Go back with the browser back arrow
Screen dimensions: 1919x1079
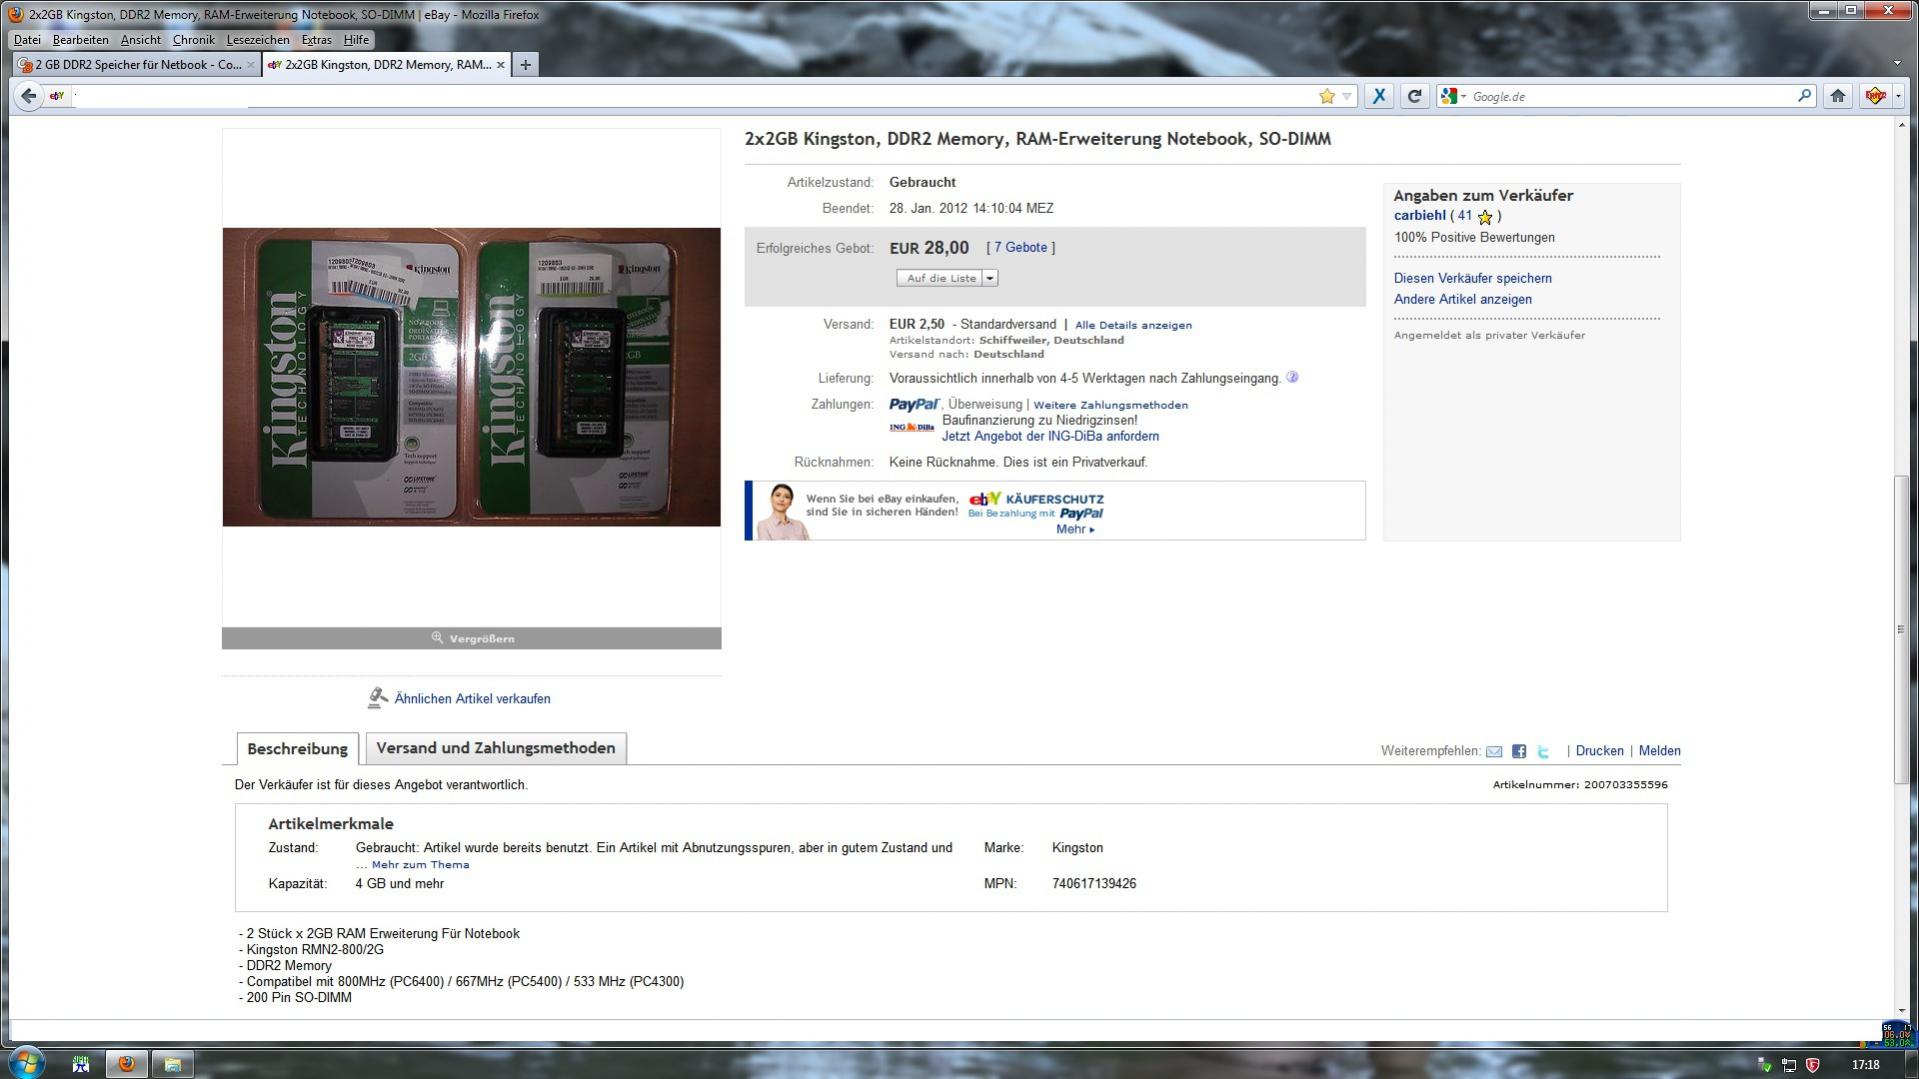point(28,96)
